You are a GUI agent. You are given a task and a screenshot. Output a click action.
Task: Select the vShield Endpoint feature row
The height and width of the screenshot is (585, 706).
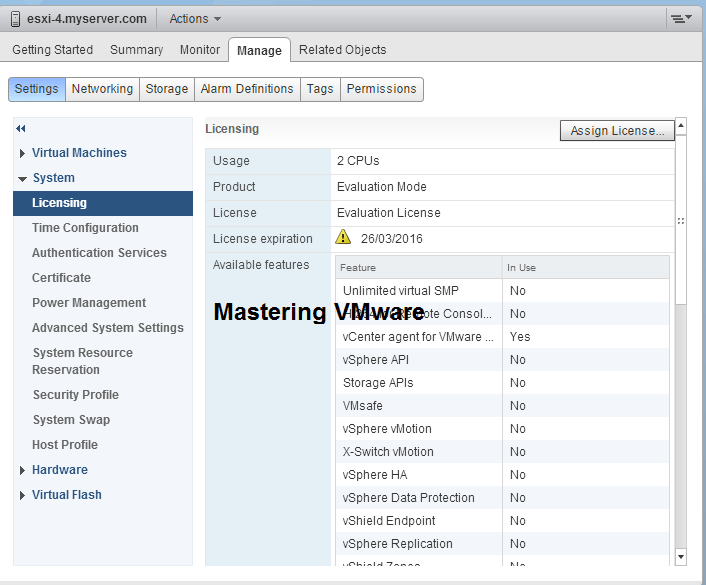[502, 520]
